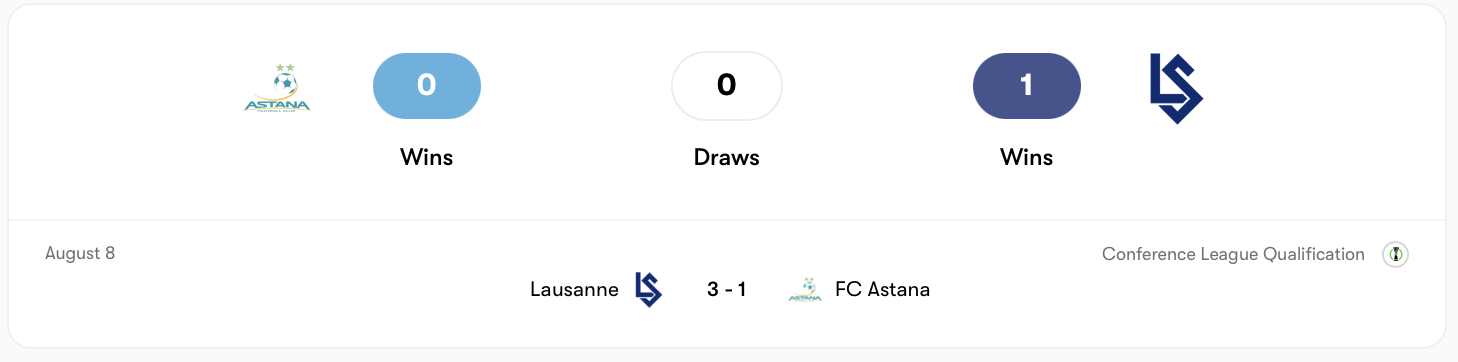
Task: Click the Conference League competition icon
Action: [x=1395, y=255]
